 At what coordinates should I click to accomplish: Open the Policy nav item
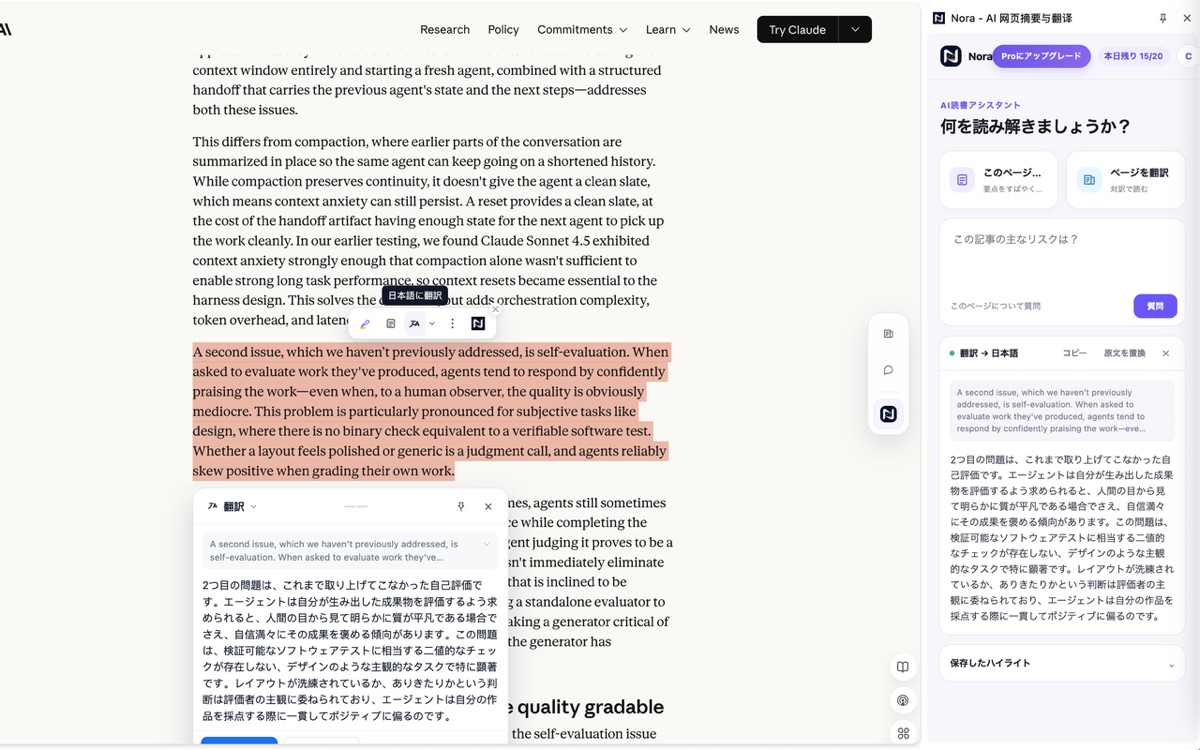pos(503,30)
